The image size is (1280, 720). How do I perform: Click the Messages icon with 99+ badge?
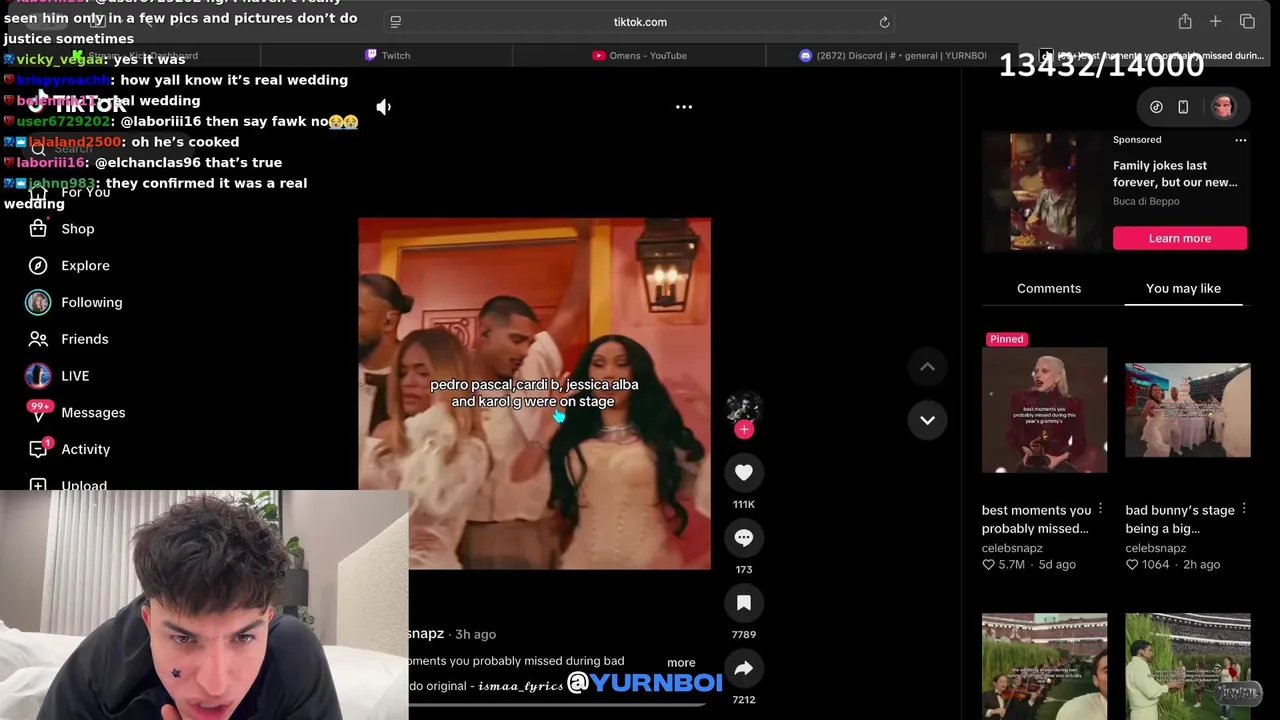click(x=38, y=412)
